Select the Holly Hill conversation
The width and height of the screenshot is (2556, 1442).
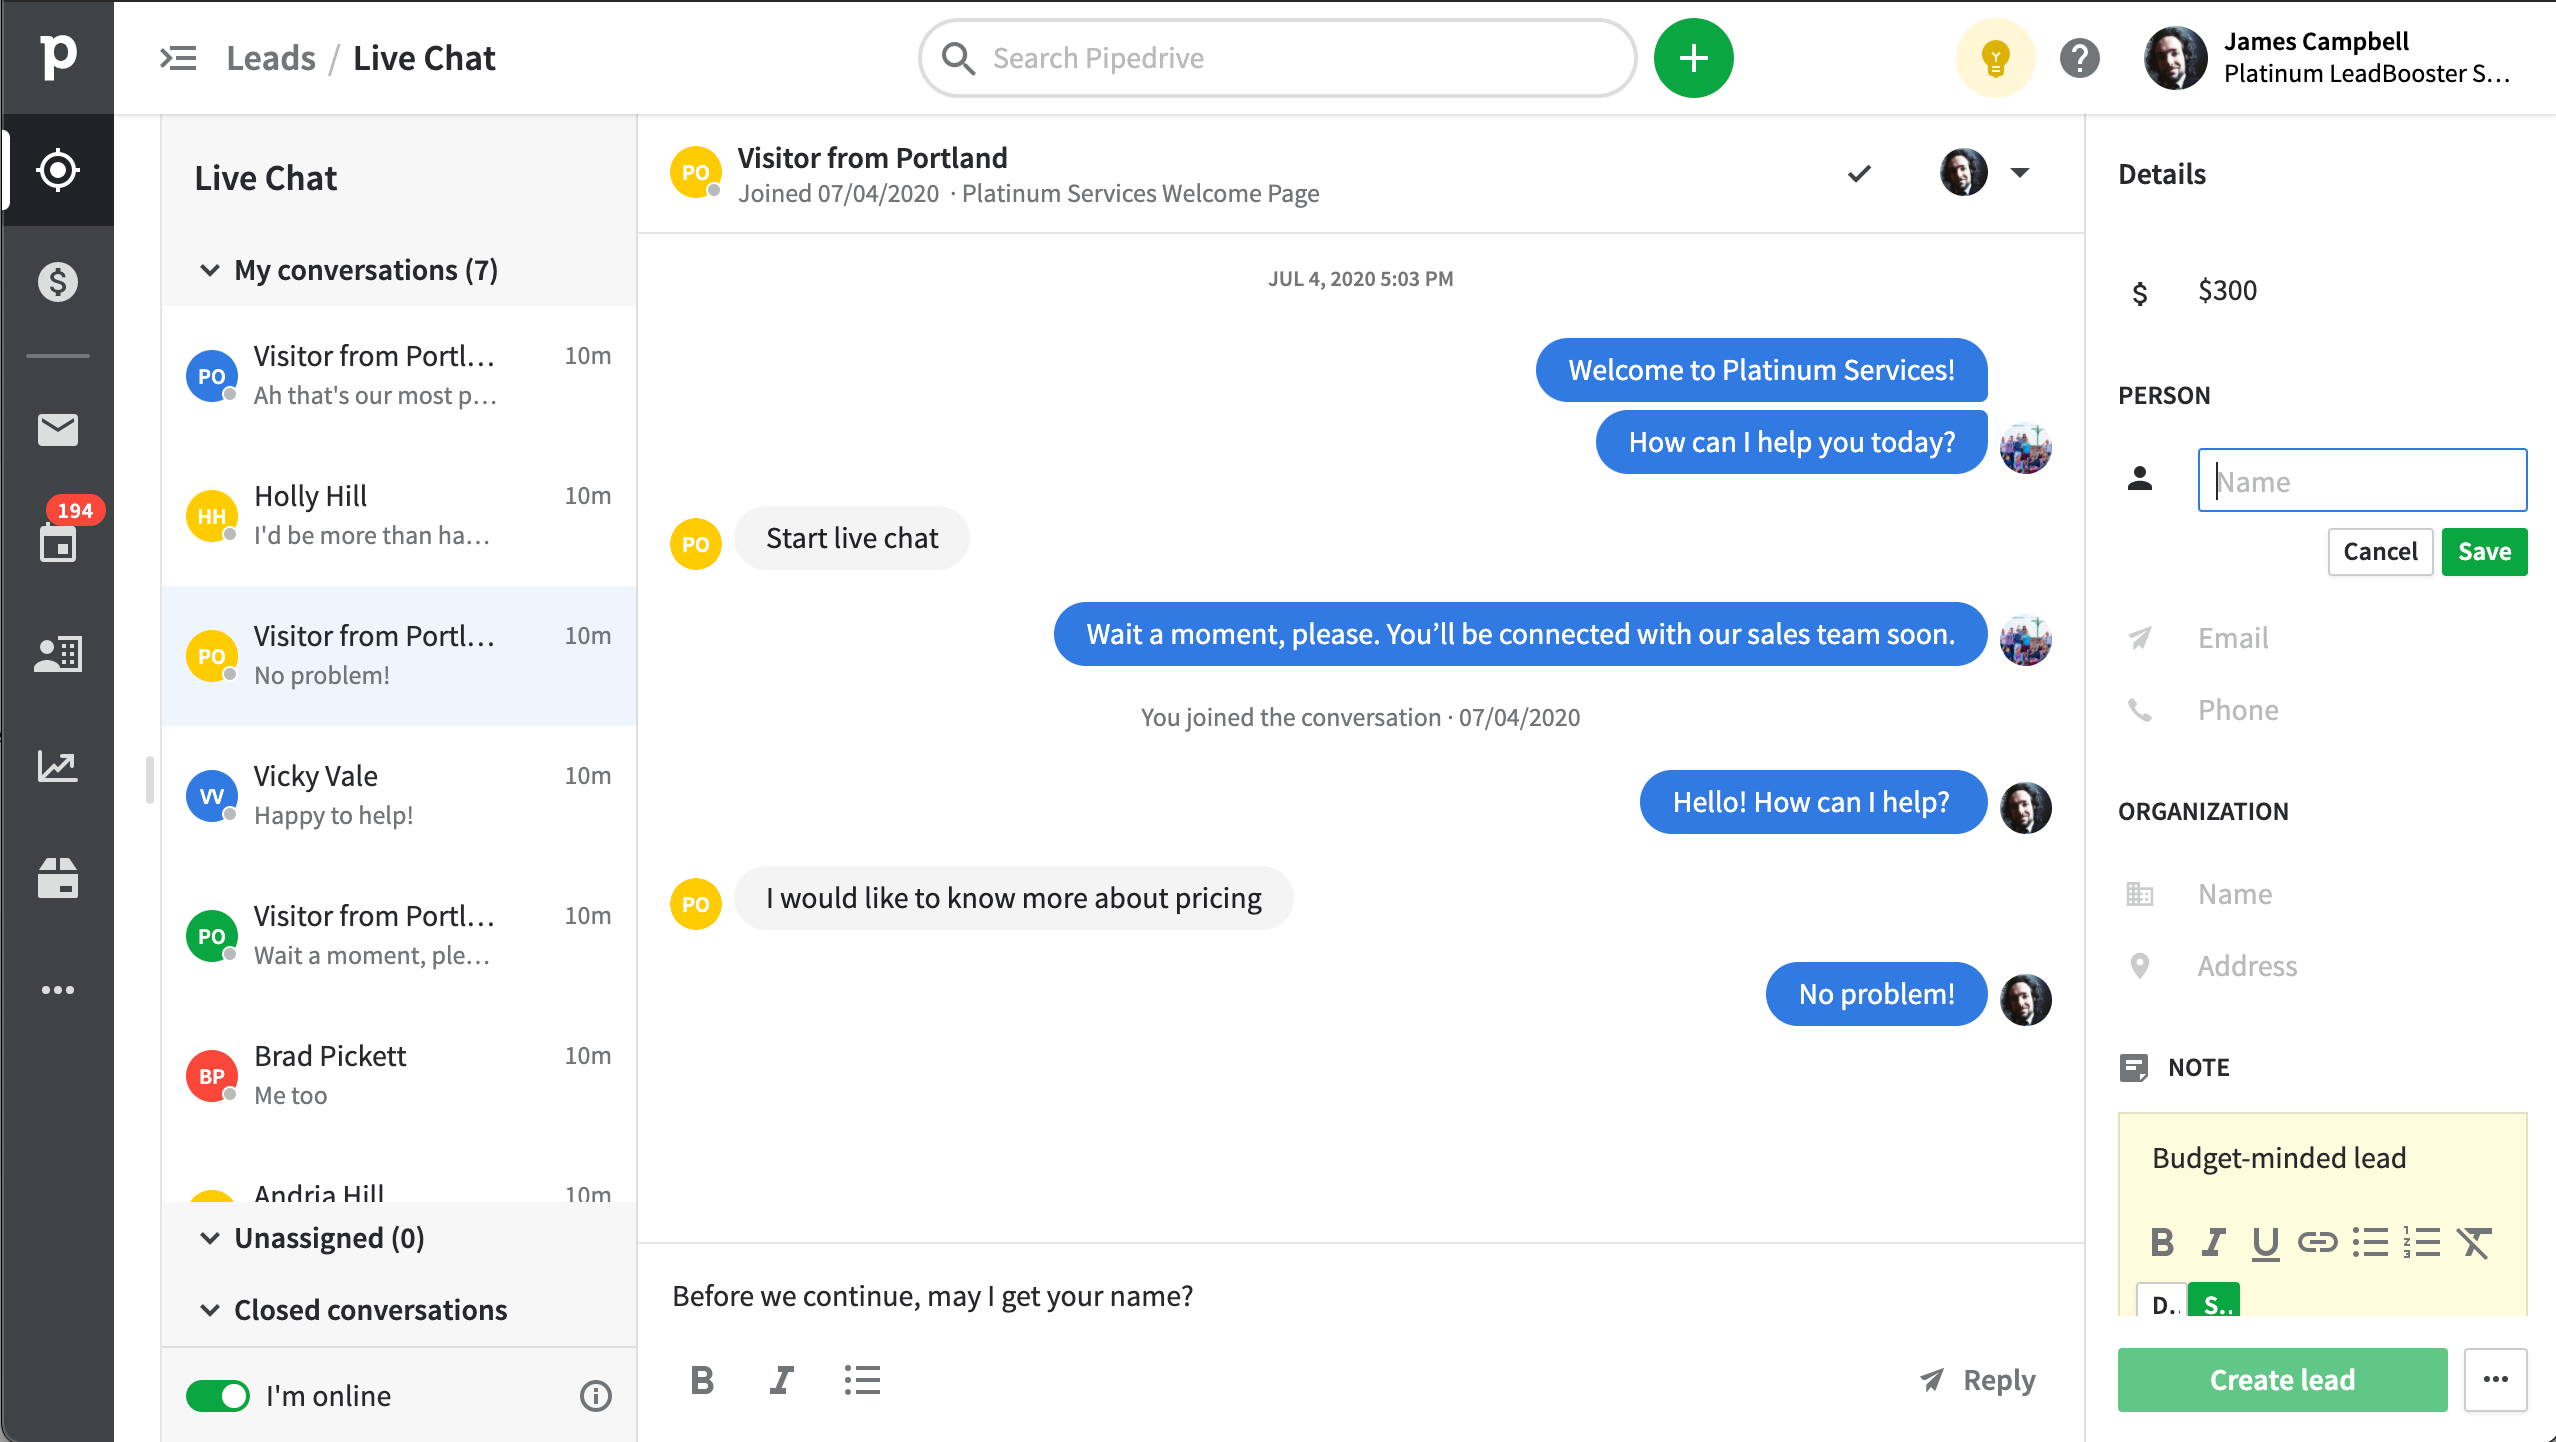(398, 515)
